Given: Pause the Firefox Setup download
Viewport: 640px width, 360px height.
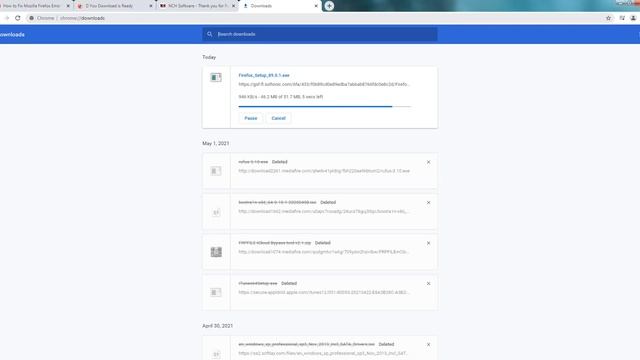Looking at the screenshot, I should pyautogui.click(x=251, y=118).
